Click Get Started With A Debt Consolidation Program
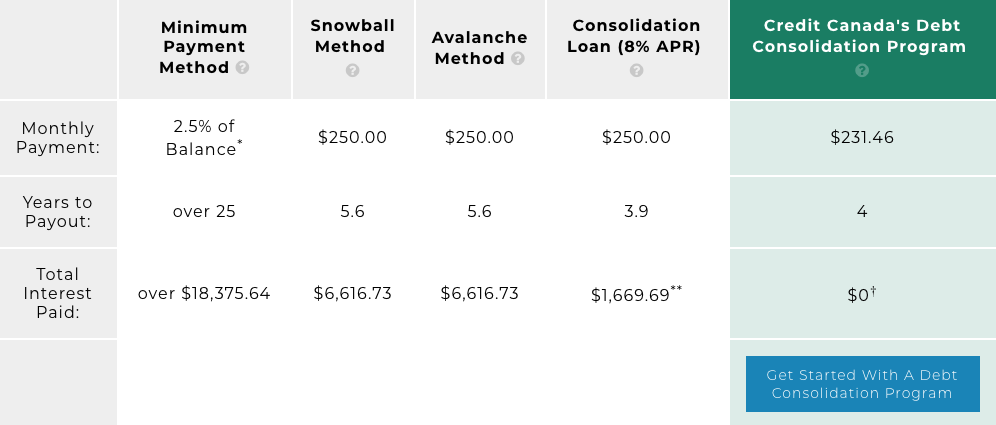Viewport: 996px width, 425px height. (863, 384)
